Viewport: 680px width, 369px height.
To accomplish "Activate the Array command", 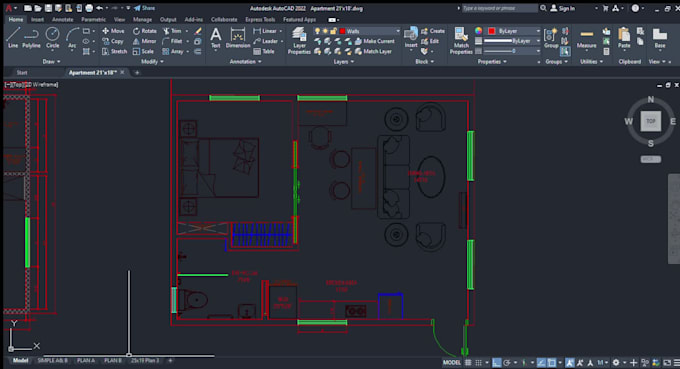I will 173,51.
